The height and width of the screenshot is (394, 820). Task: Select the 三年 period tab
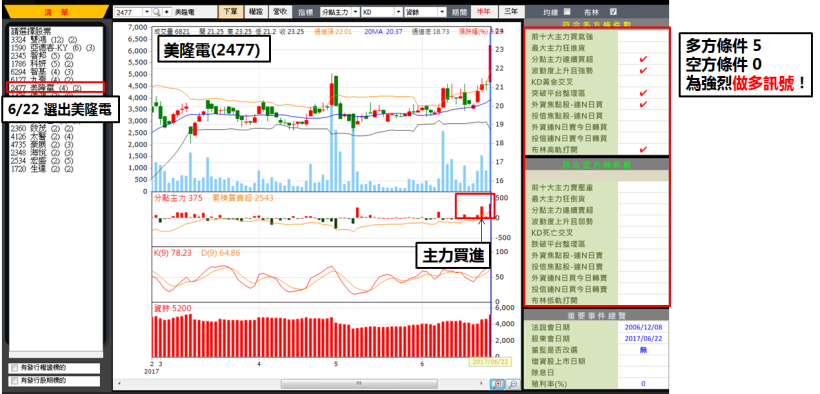coord(510,12)
